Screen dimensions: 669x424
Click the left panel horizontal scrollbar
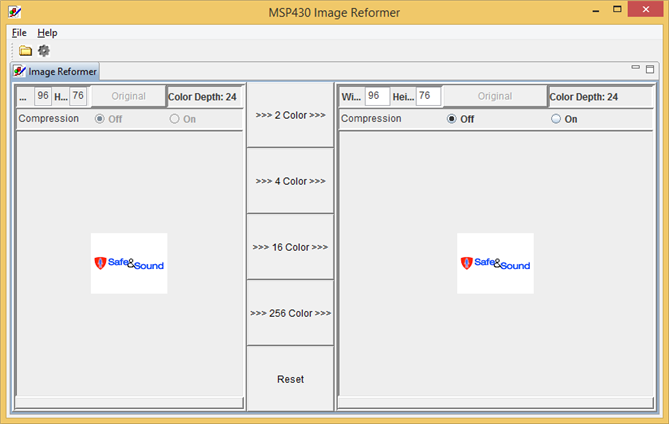click(129, 402)
